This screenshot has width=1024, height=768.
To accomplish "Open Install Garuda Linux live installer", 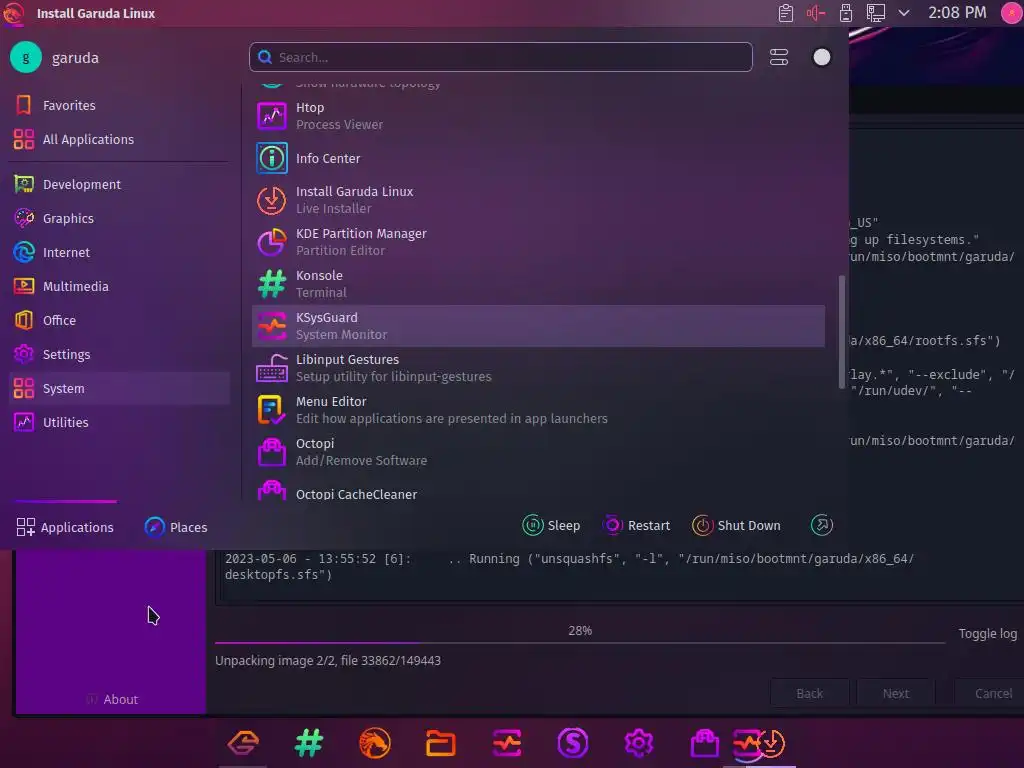I will [538, 200].
